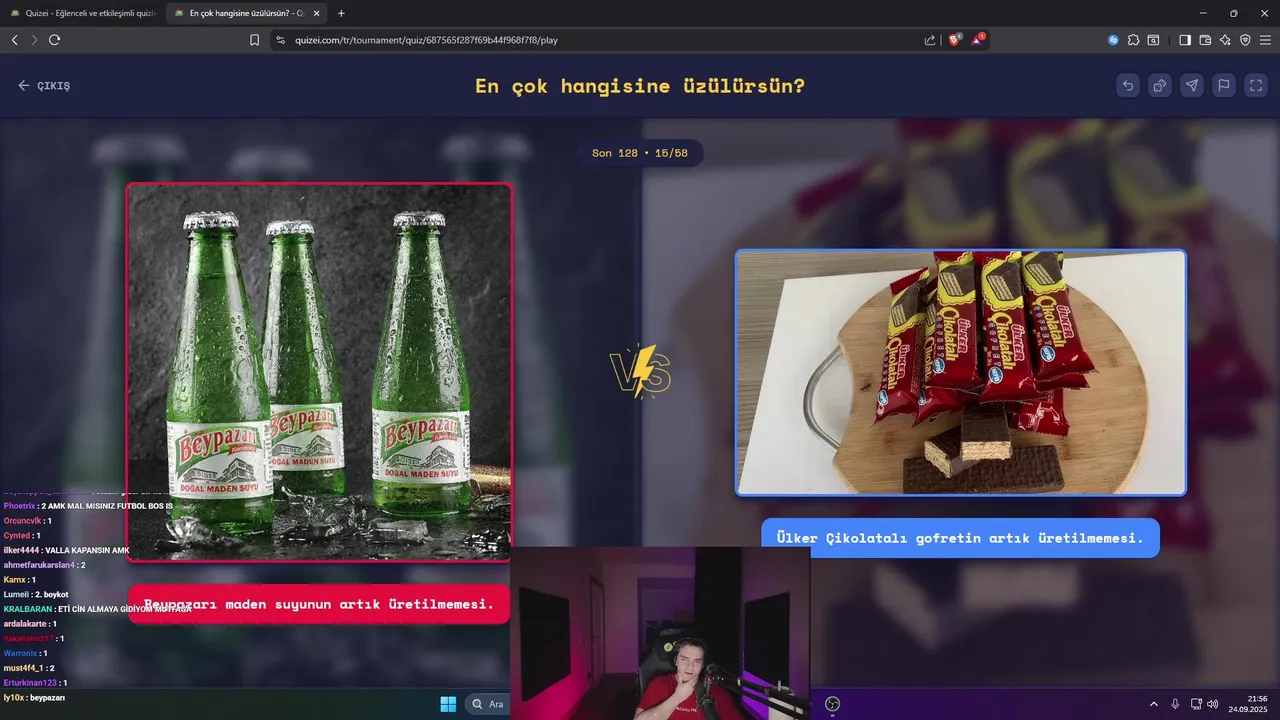Screen dimensions: 1280x720
Task: Click chat username 'Cynted'
Action: click(17, 535)
